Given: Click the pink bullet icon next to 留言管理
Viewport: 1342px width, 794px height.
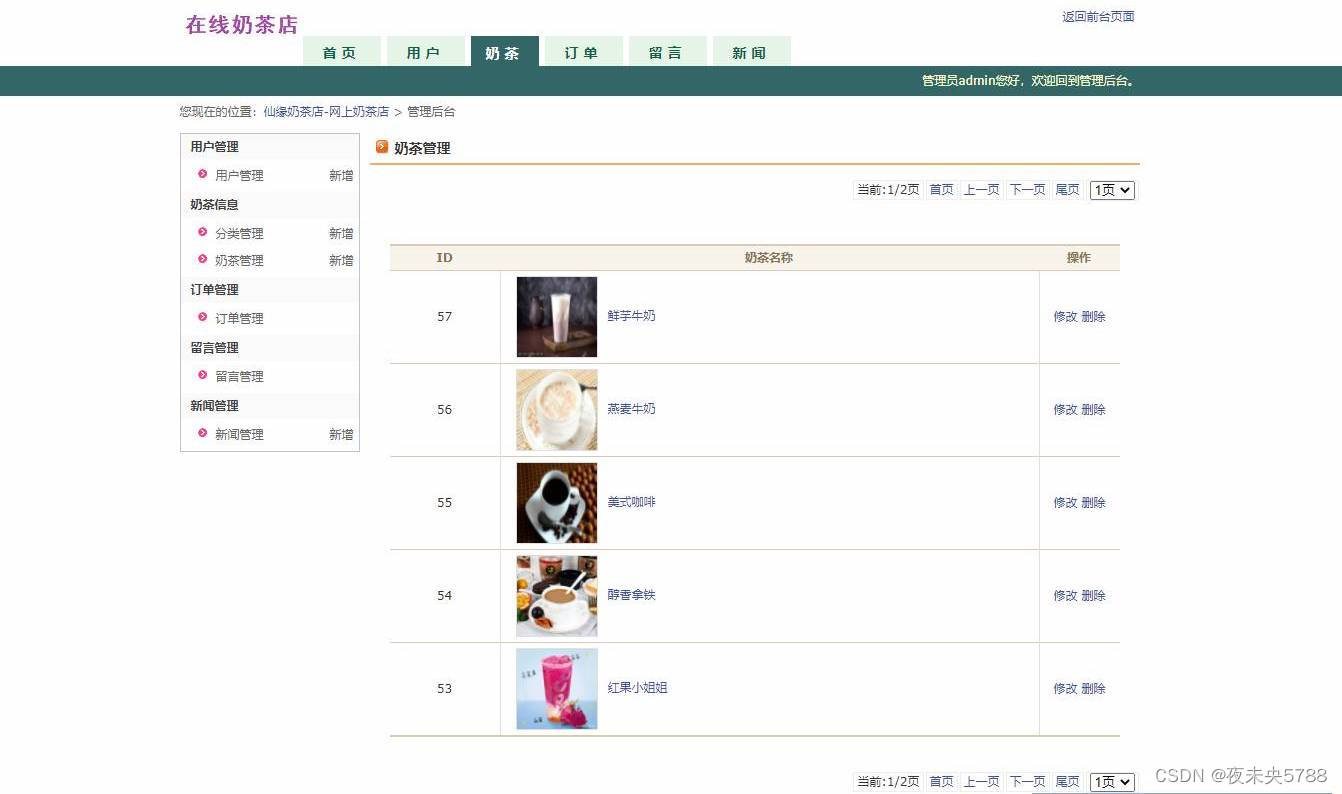Looking at the screenshot, I should point(203,375).
